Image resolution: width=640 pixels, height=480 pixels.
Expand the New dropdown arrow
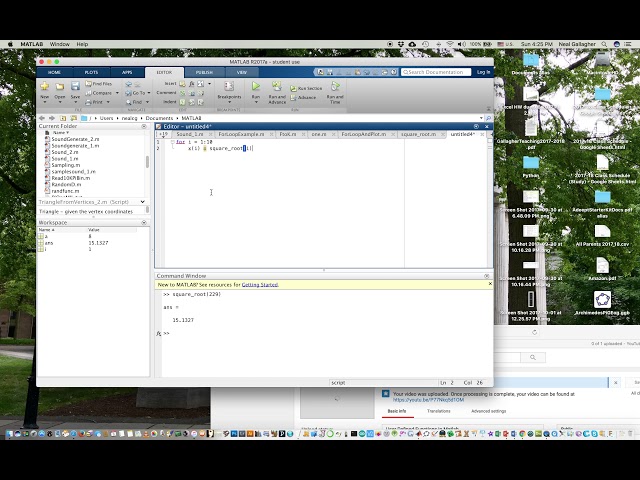(44, 102)
